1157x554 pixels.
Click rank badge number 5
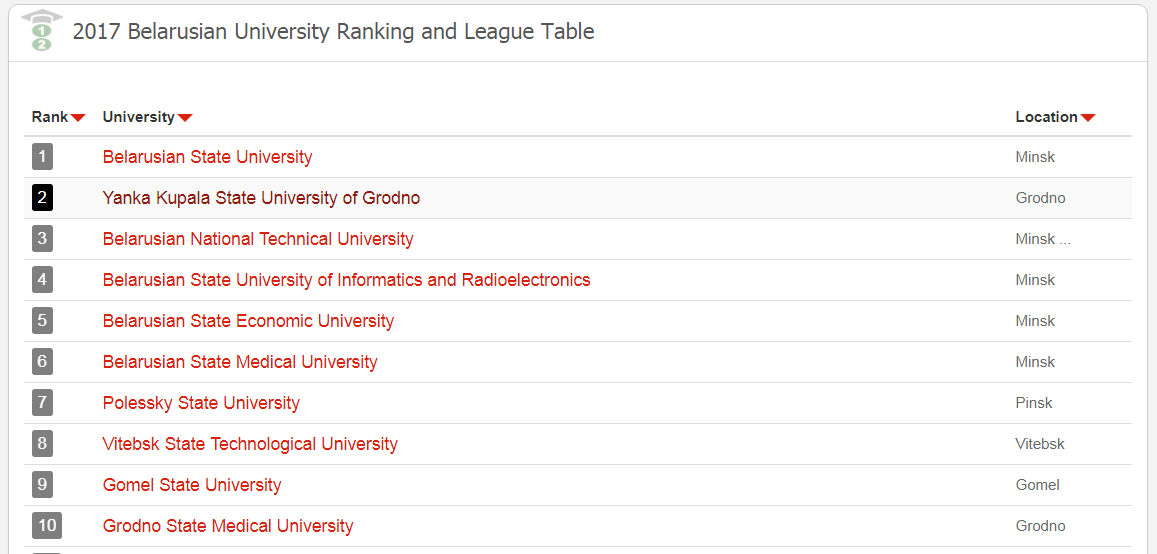(x=42, y=321)
